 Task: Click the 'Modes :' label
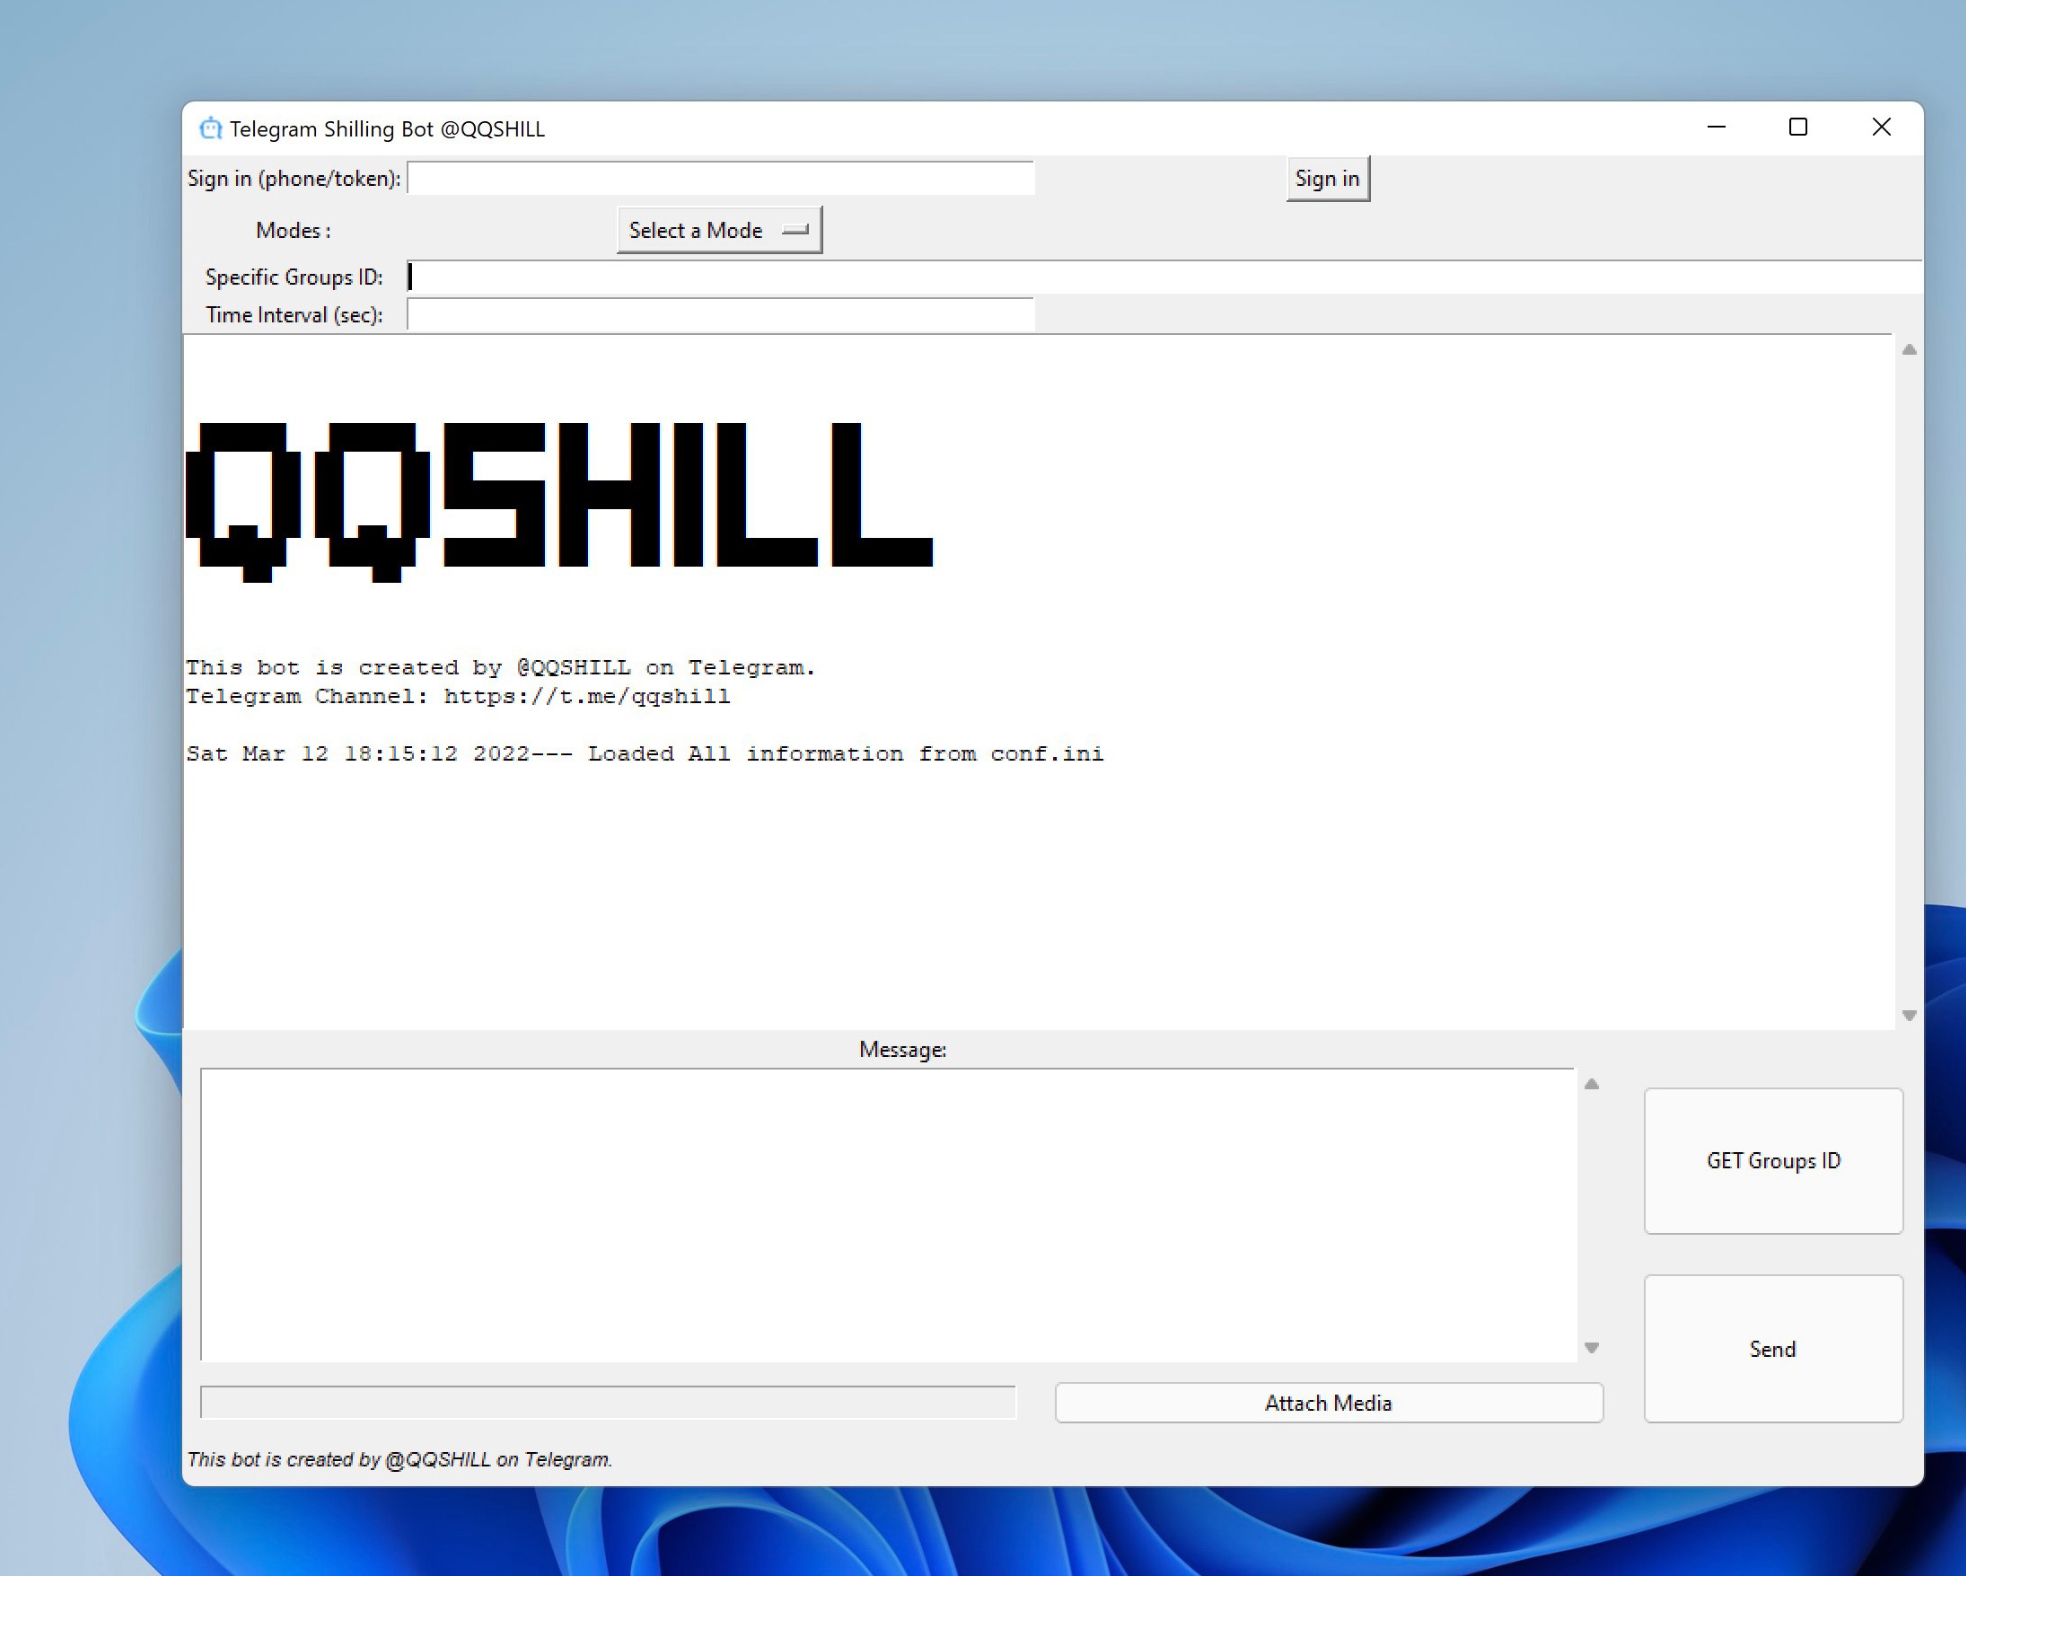(293, 231)
